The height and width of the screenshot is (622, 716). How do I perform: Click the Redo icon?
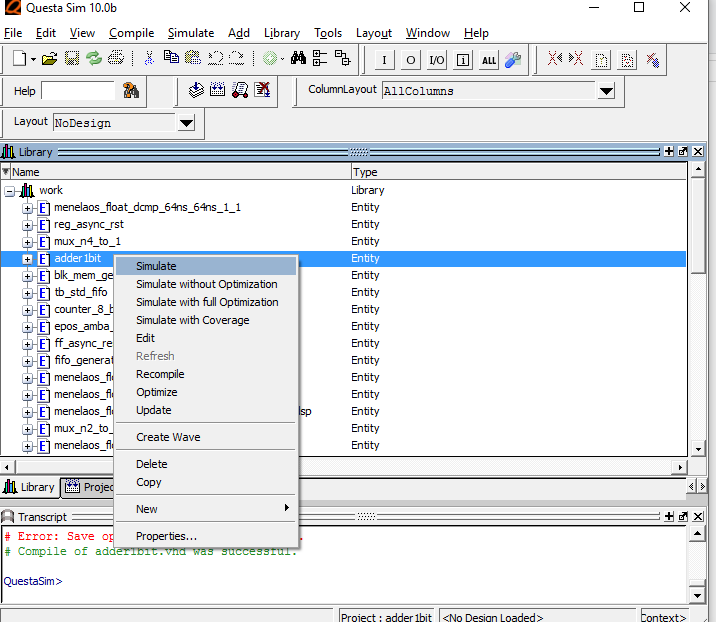tap(237, 58)
